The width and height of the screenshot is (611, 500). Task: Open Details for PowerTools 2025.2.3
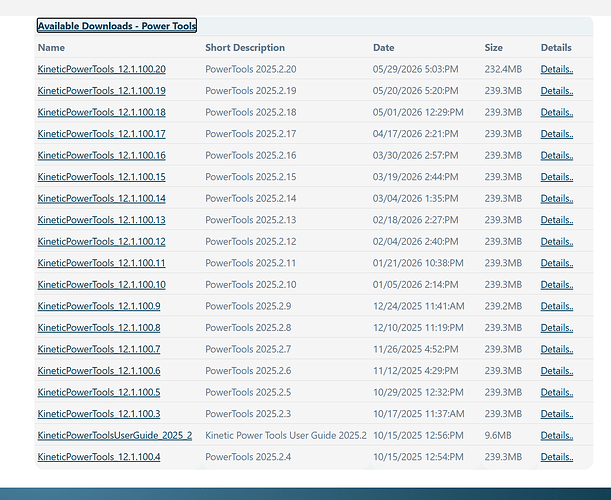click(557, 414)
